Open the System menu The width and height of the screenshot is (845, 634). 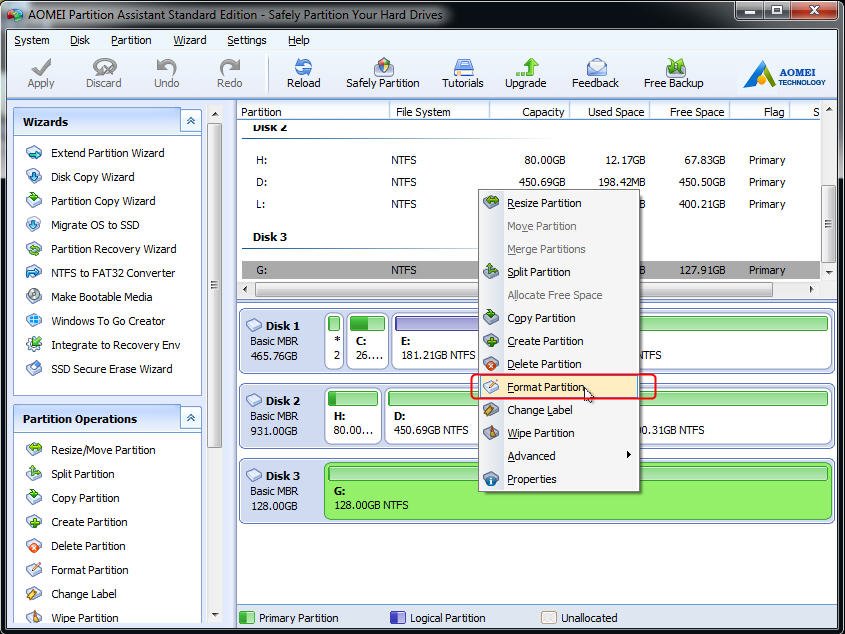pyautogui.click(x=32, y=40)
